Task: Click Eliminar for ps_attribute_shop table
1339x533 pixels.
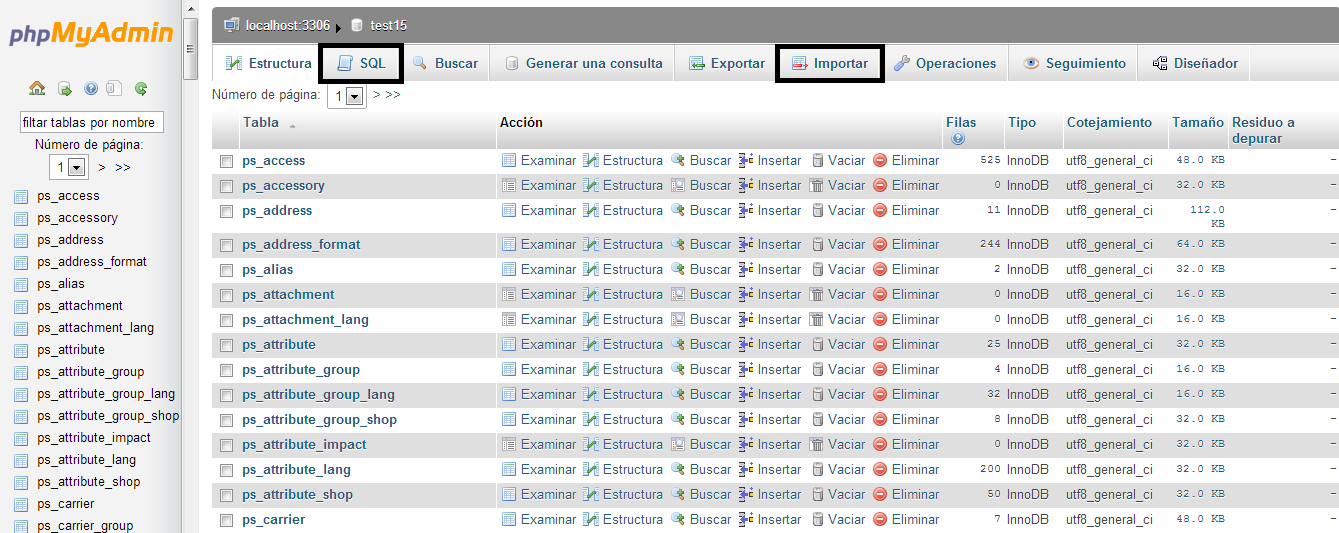Action: click(906, 494)
